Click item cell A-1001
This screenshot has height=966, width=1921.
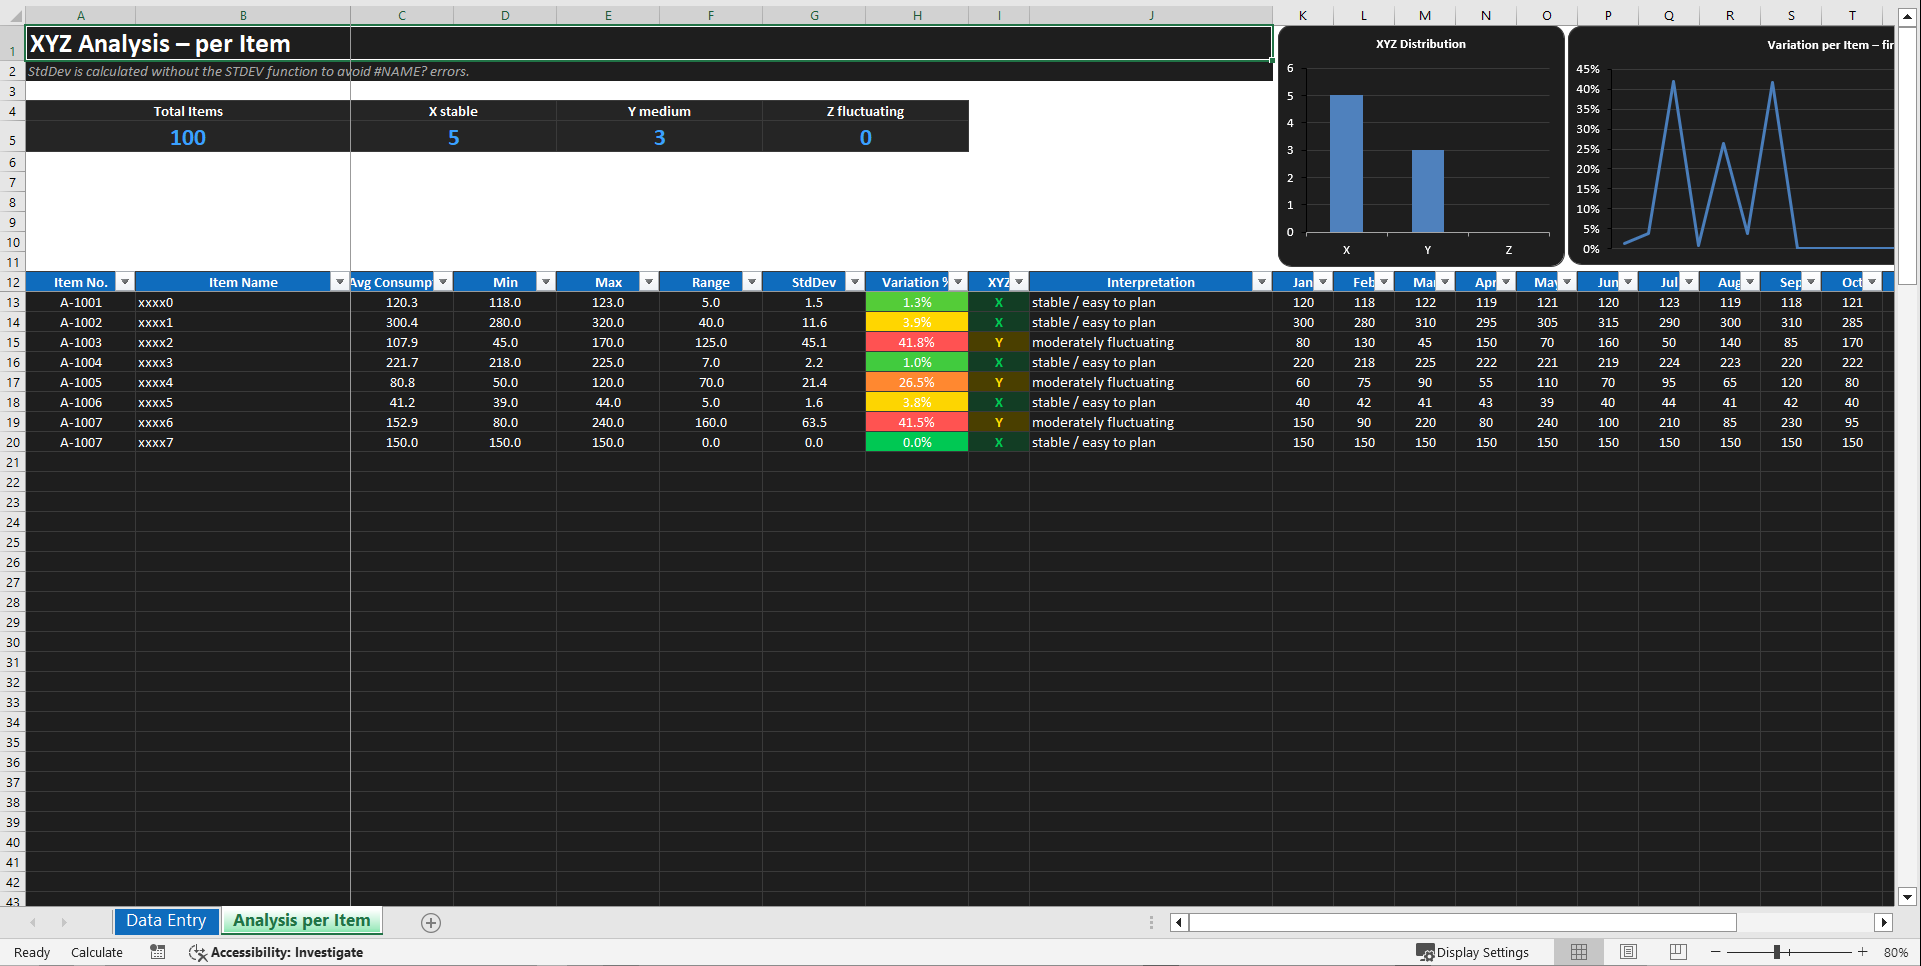coord(80,302)
